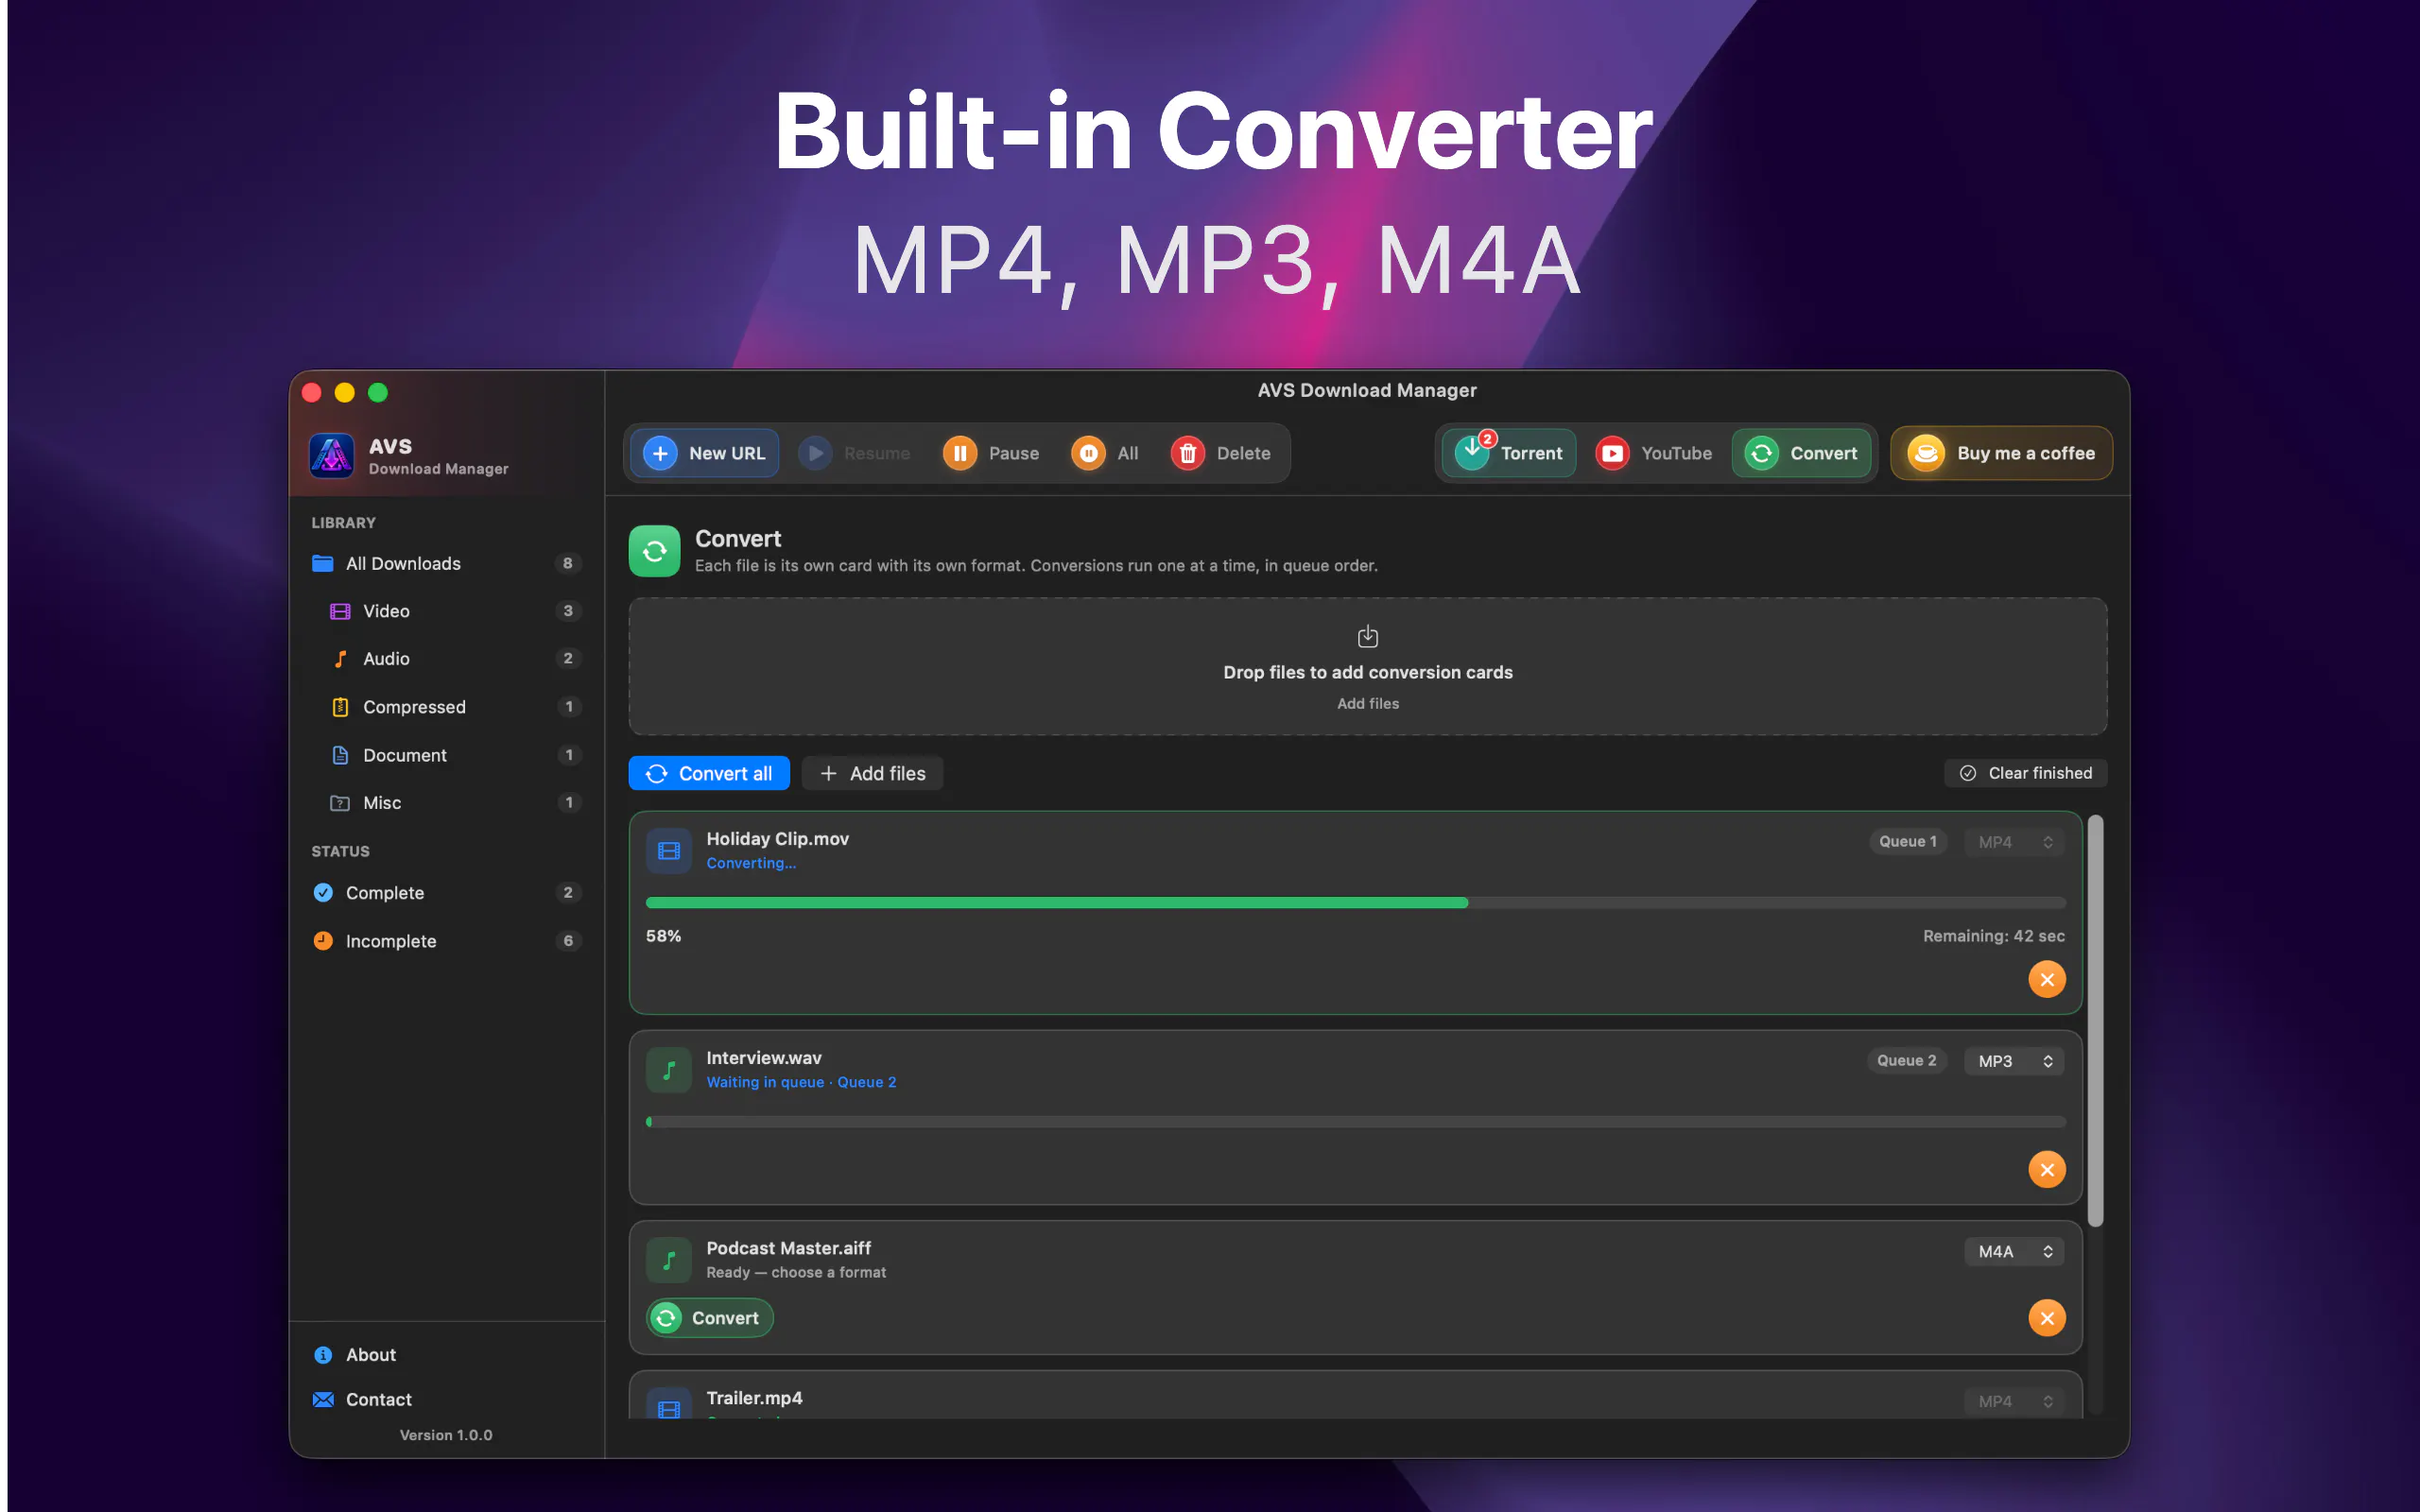Click the Trailer.mp4 file name
The height and width of the screenshot is (1512, 2420).
click(x=754, y=1398)
